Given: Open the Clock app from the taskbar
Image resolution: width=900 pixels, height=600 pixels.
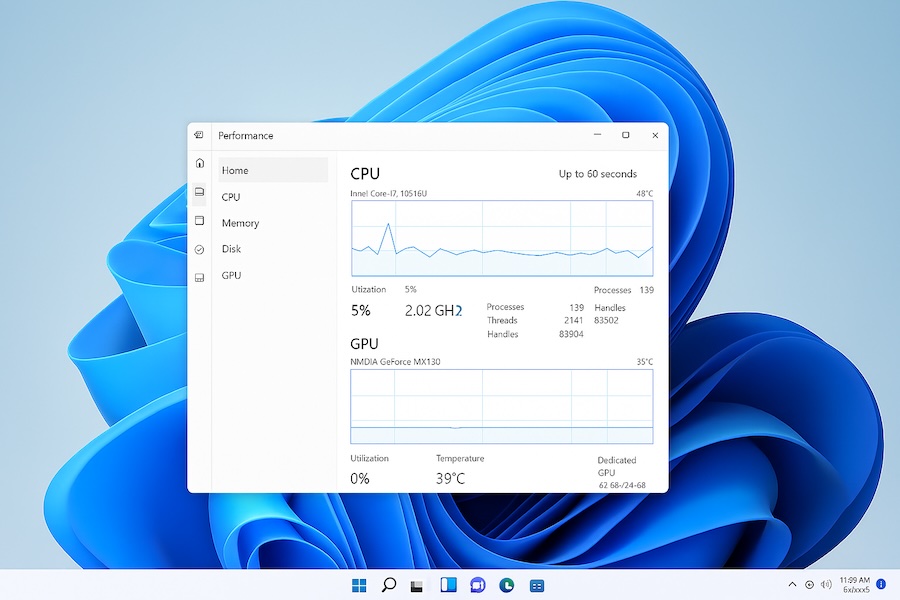Looking at the screenshot, I should coord(507,585).
